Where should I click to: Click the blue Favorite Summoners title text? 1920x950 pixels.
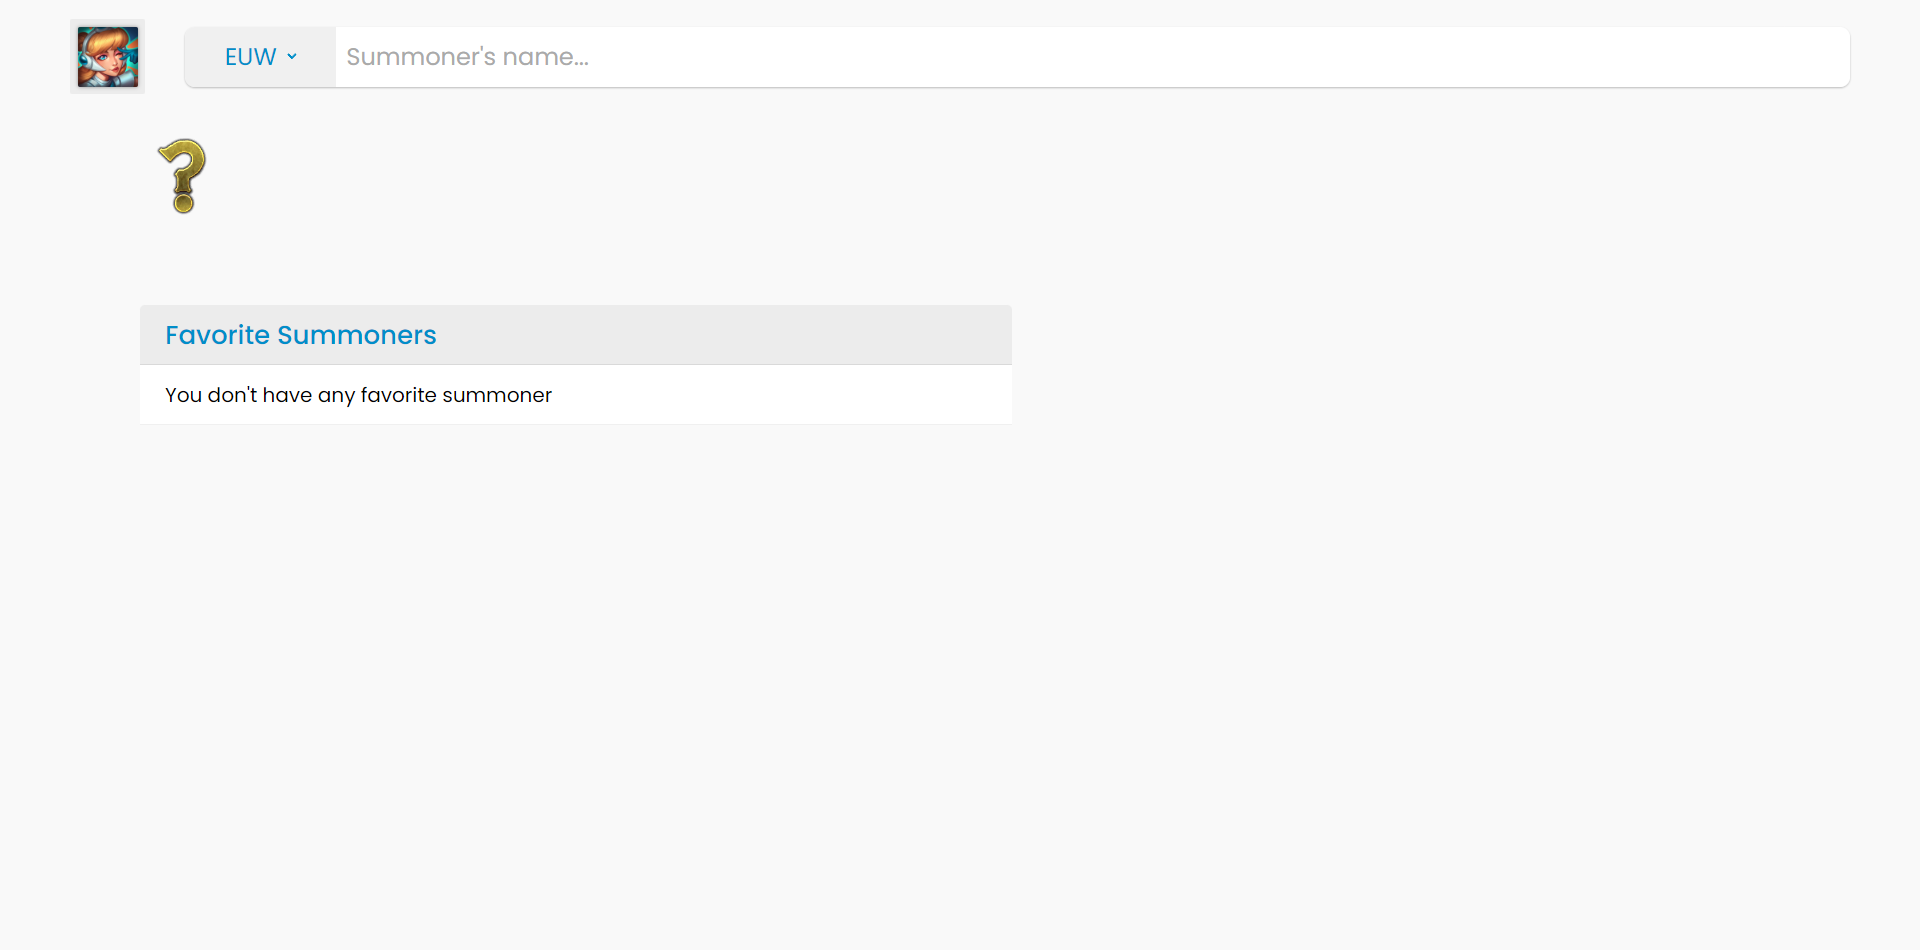pos(300,335)
